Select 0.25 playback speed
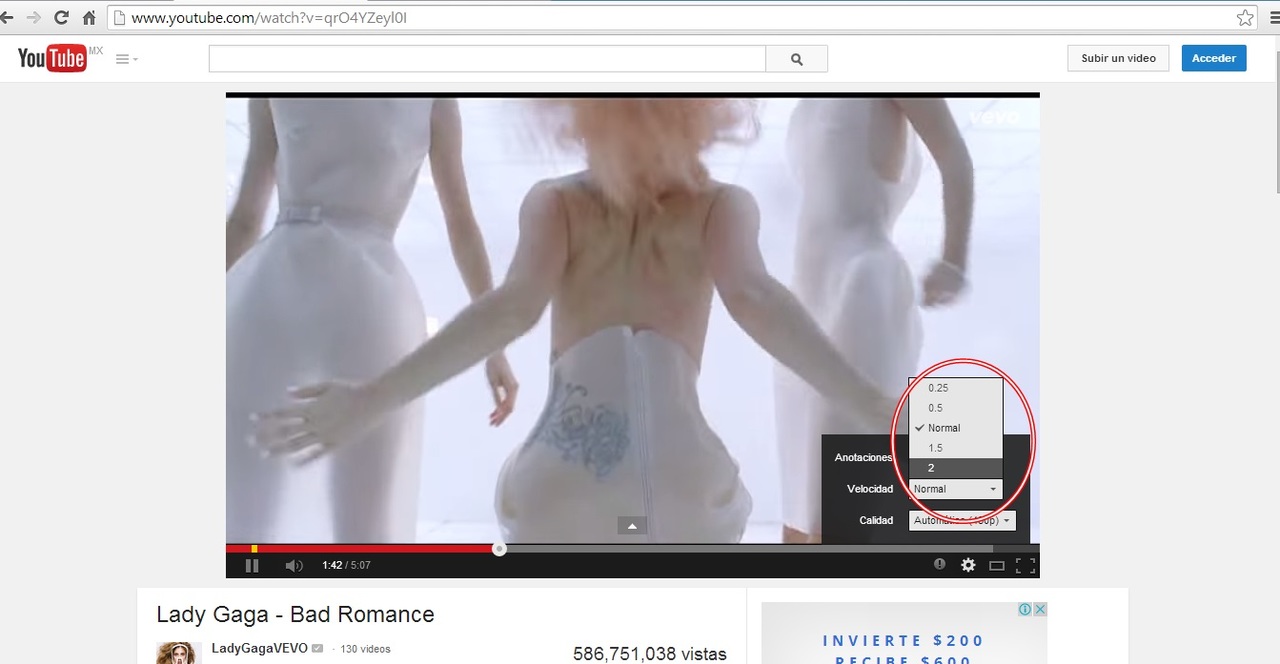The width and height of the screenshot is (1280, 664). coord(955,388)
